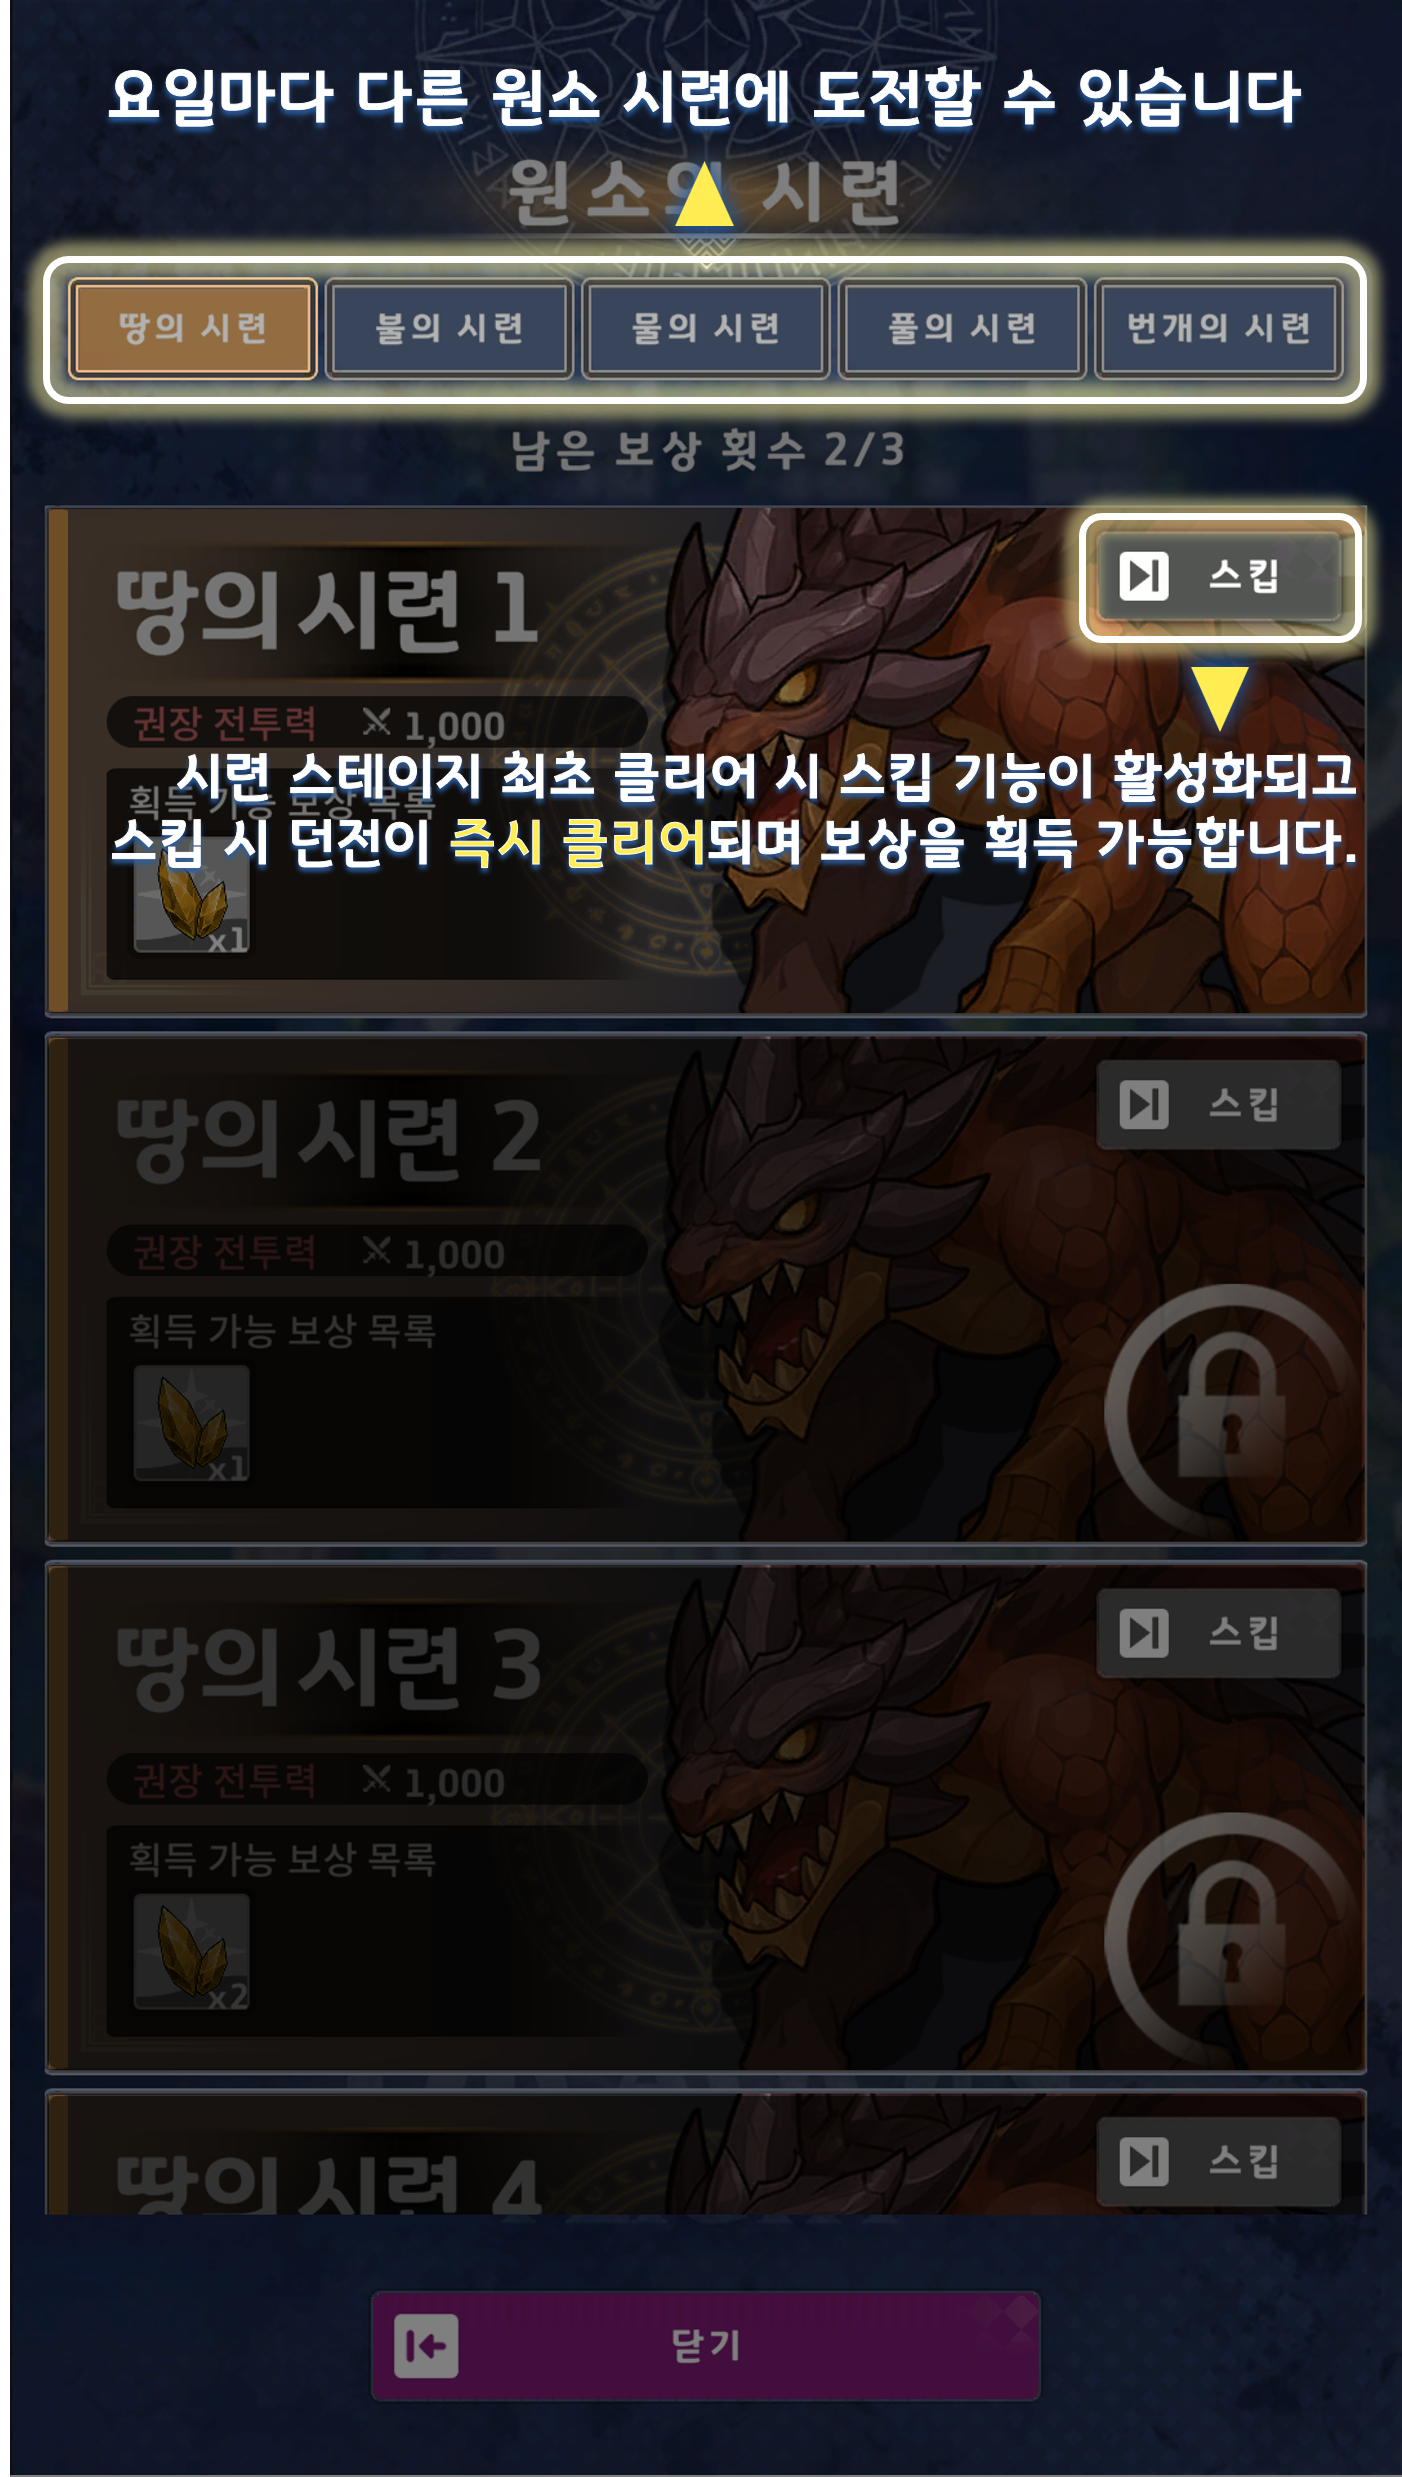1402x2477 pixels.
Task: Select the 번개의 시련 tab
Action: (x=1218, y=328)
